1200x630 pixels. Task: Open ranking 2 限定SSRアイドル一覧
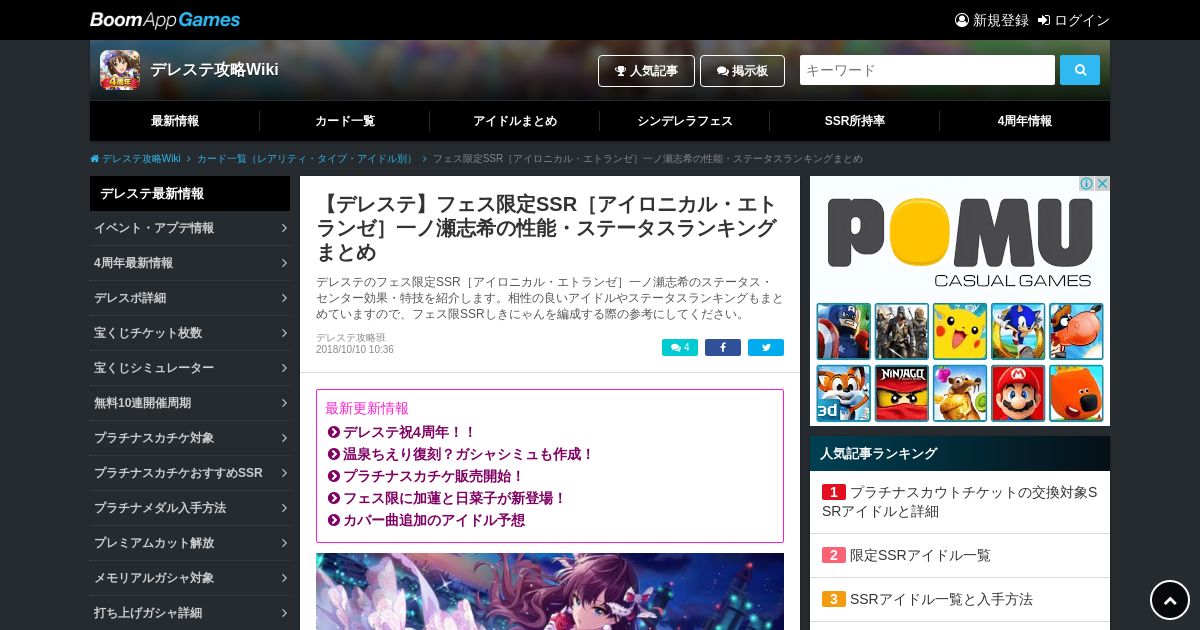pos(960,555)
